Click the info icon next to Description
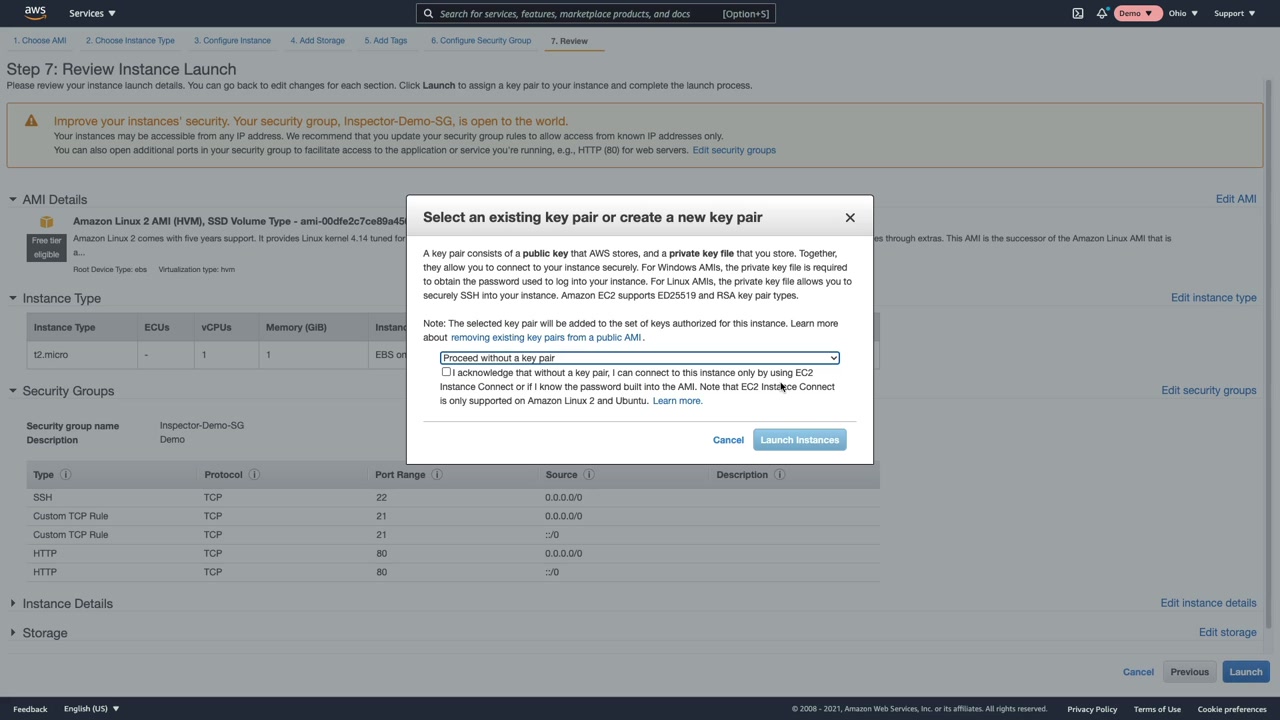Image resolution: width=1280 pixels, height=720 pixels. click(780, 475)
